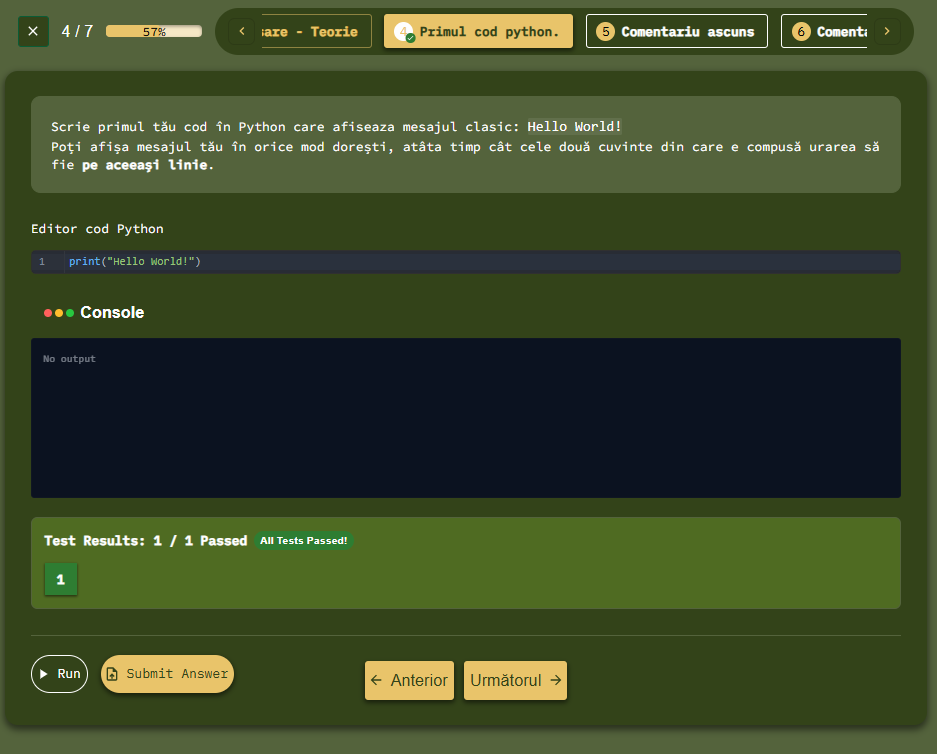
Task: Submit Answer button click
Action: [167, 674]
